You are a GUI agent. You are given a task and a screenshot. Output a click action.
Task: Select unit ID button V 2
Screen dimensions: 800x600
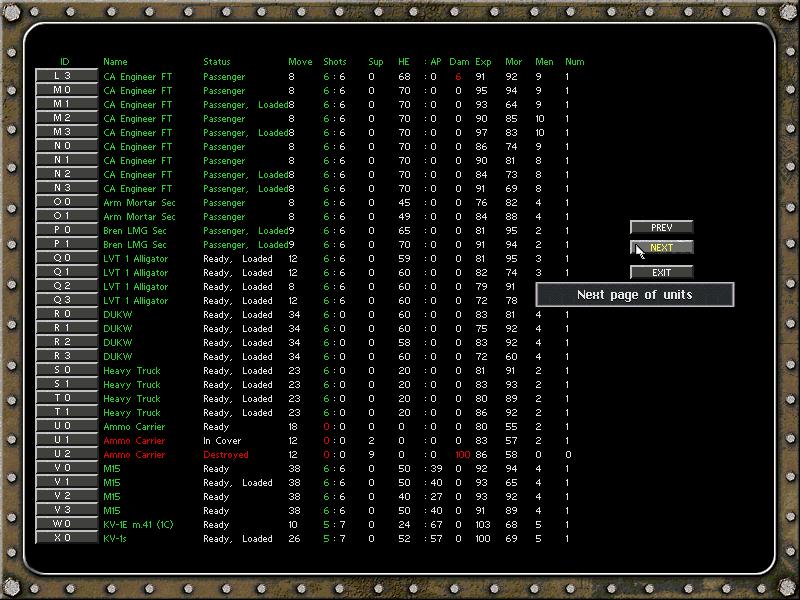tap(66, 496)
